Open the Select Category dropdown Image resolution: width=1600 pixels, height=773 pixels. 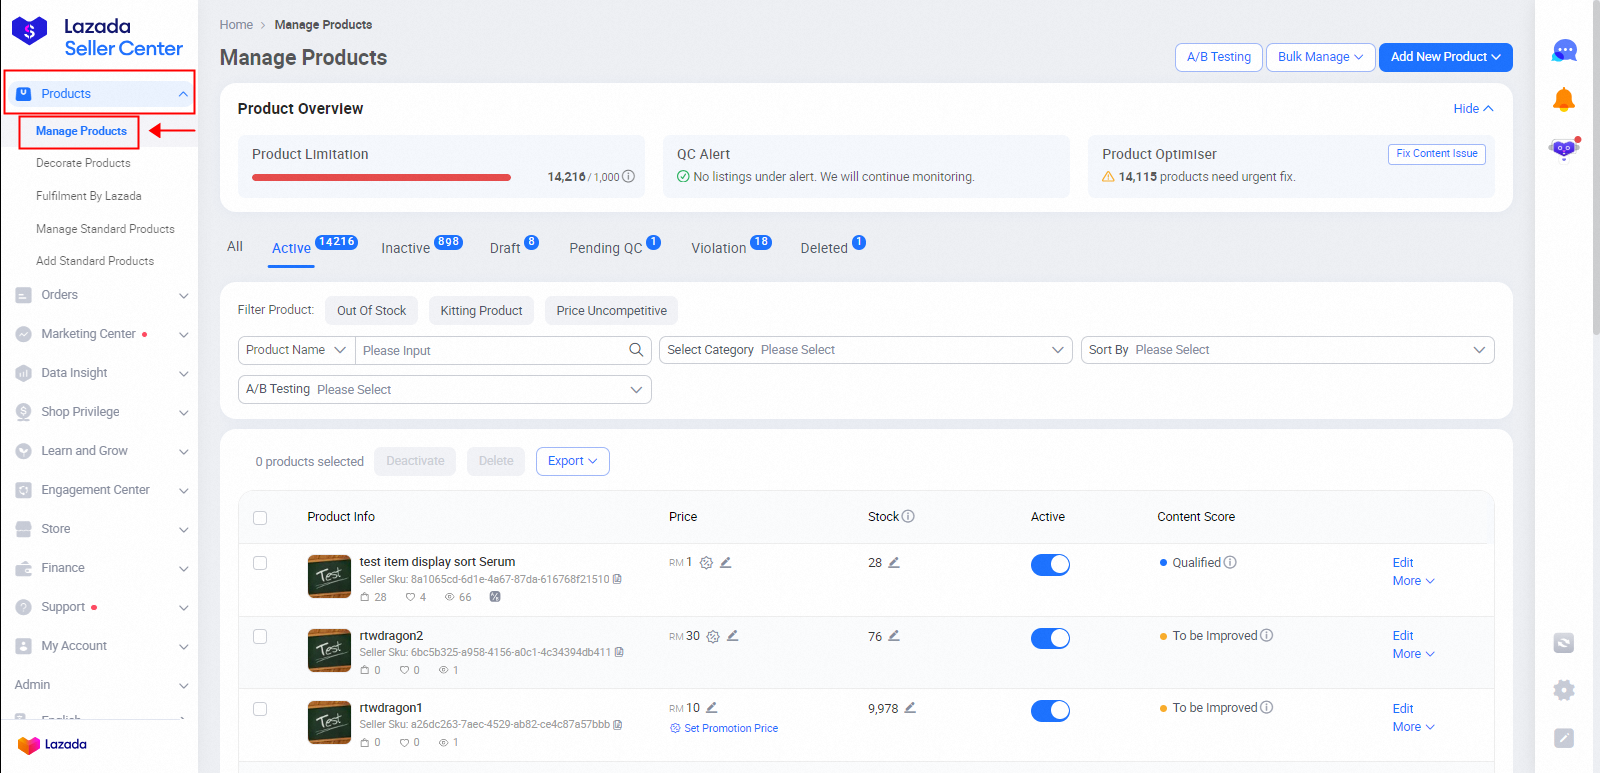[865, 350]
